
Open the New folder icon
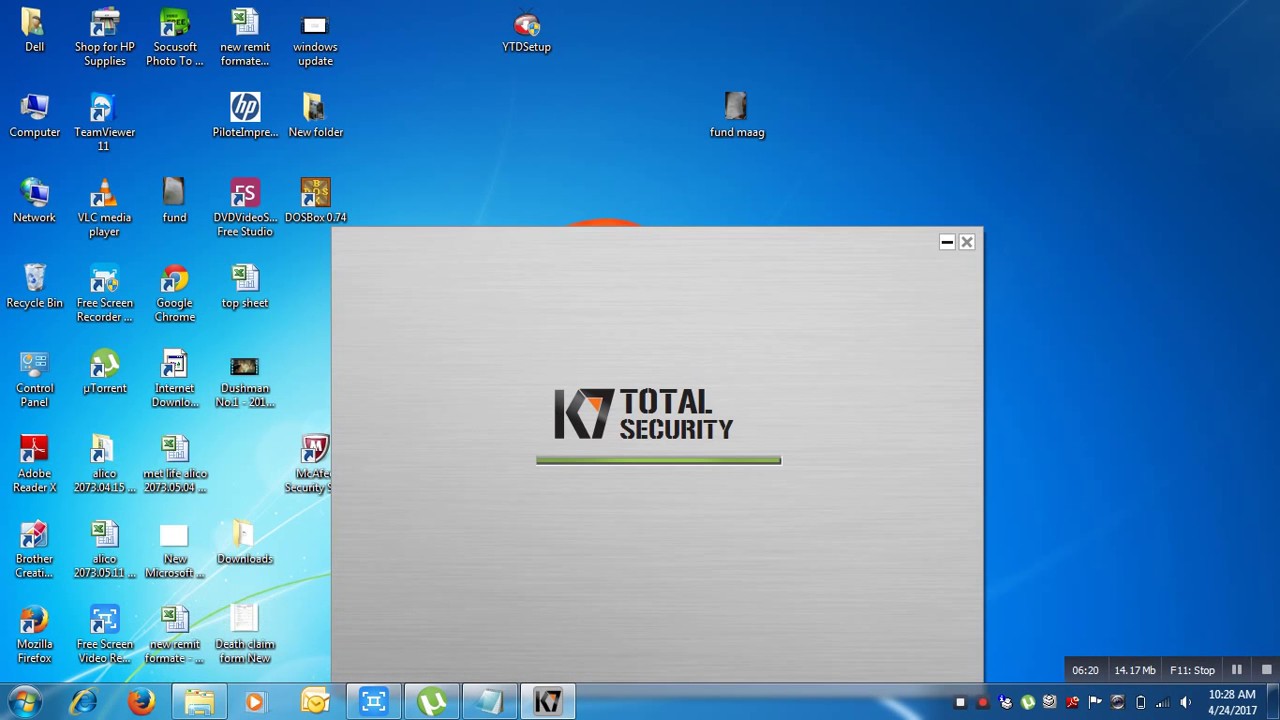click(x=315, y=116)
